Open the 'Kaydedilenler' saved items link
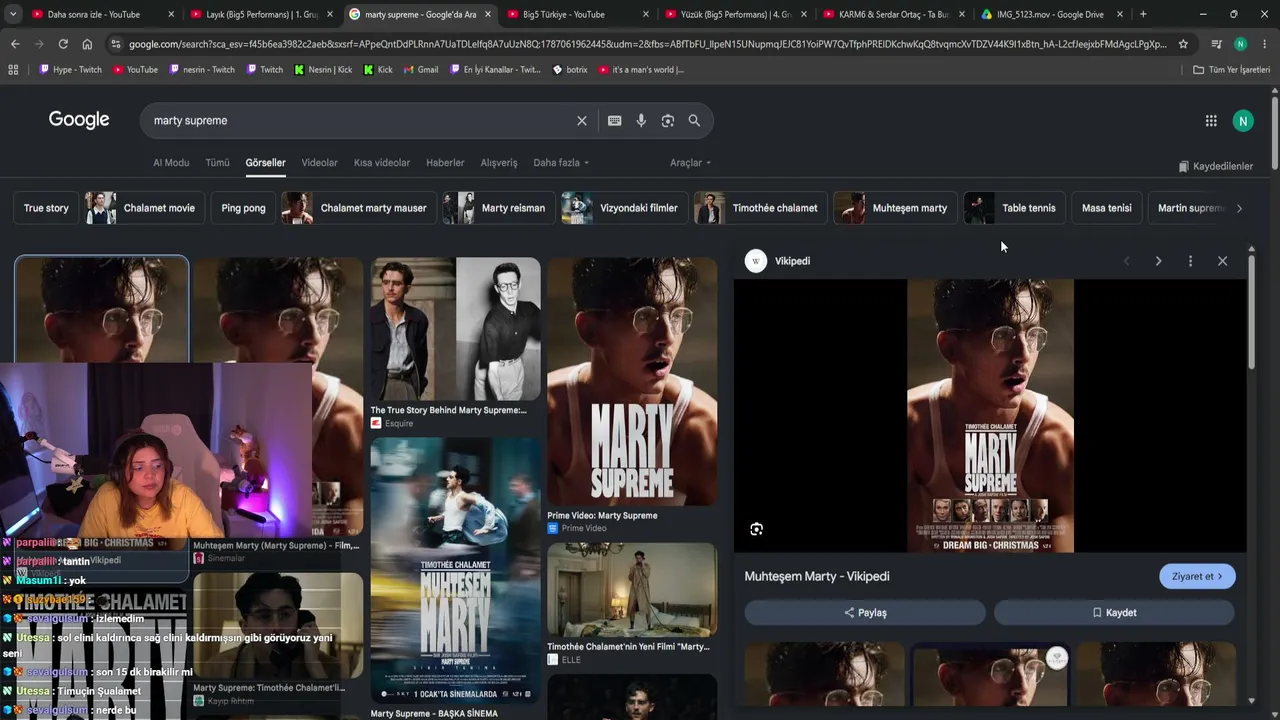The image size is (1280, 720). (1215, 166)
